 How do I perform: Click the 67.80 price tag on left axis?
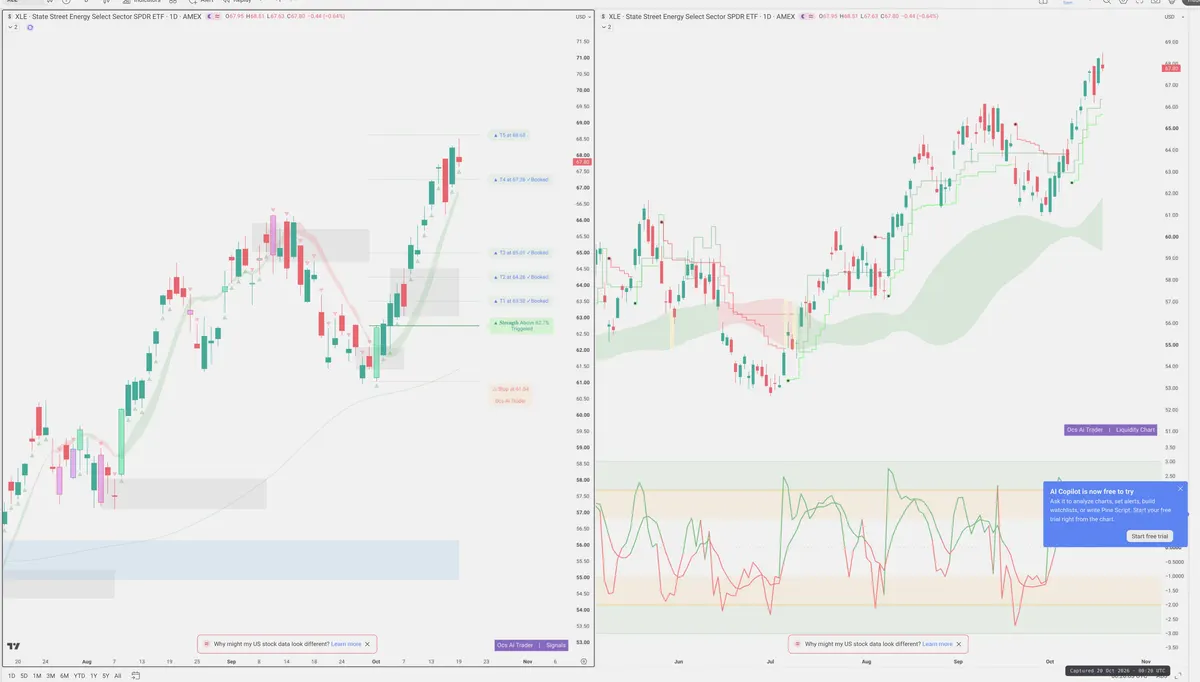[583, 161]
